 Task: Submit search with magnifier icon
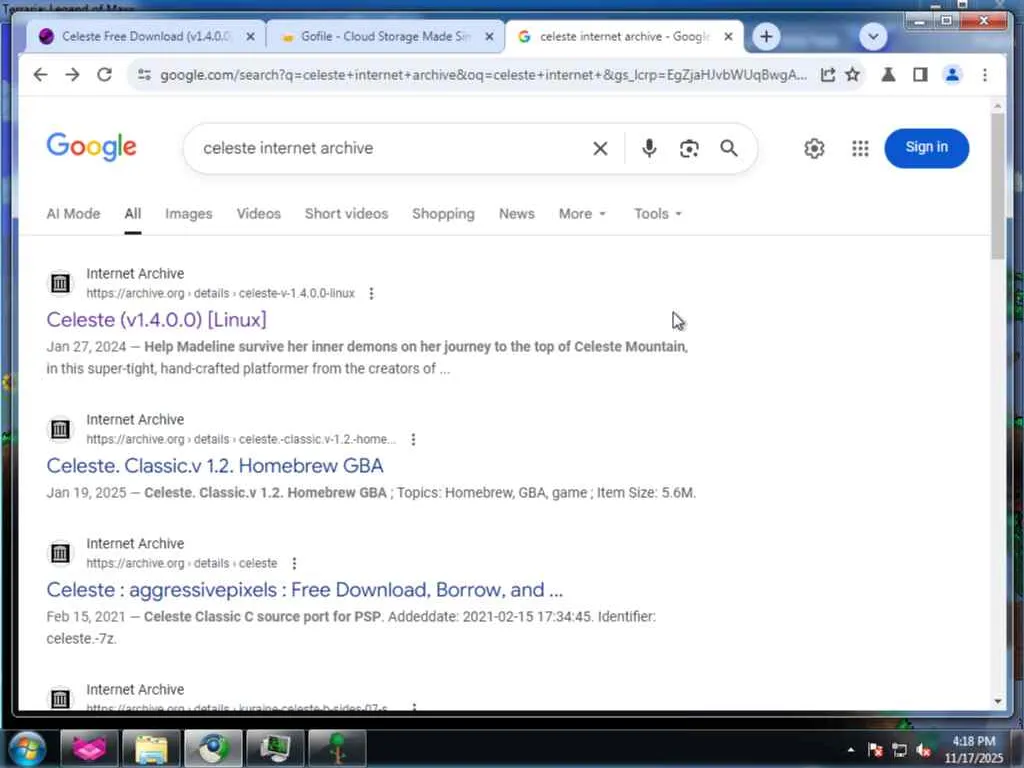click(x=729, y=148)
